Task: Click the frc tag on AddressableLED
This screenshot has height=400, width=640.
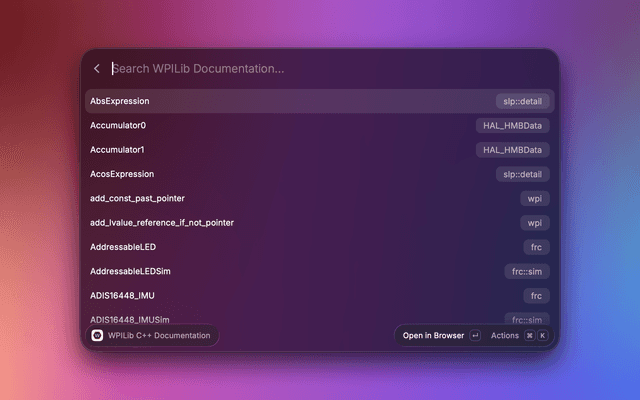Action: coord(536,247)
